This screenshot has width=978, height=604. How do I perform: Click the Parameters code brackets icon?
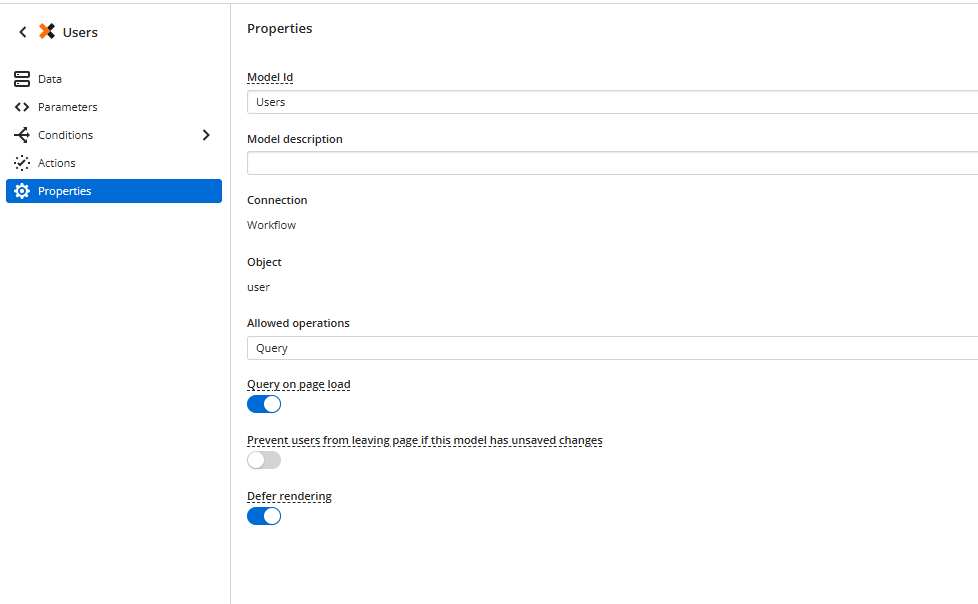[22, 107]
